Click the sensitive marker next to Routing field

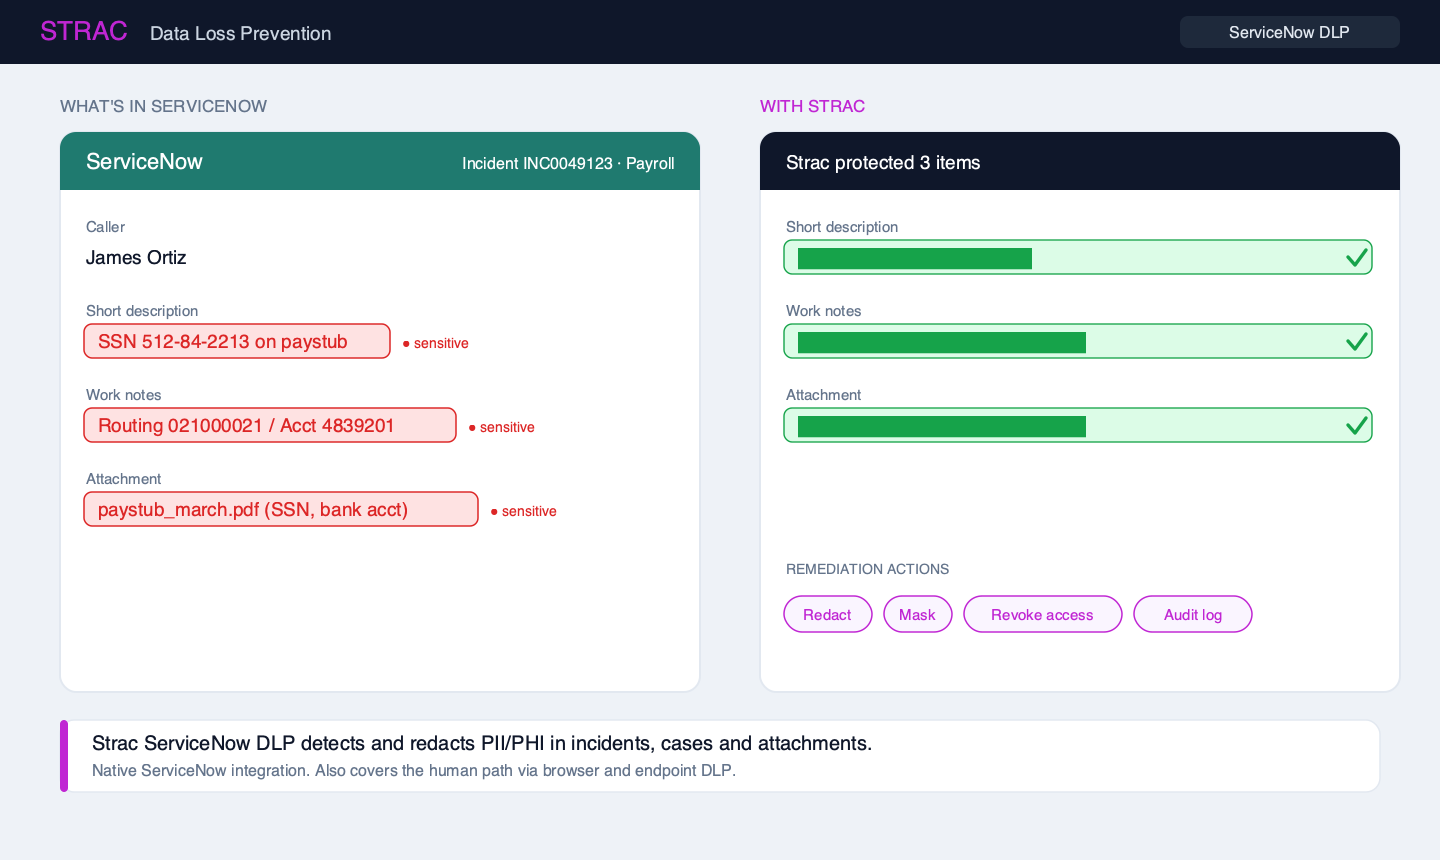click(502, 427)
